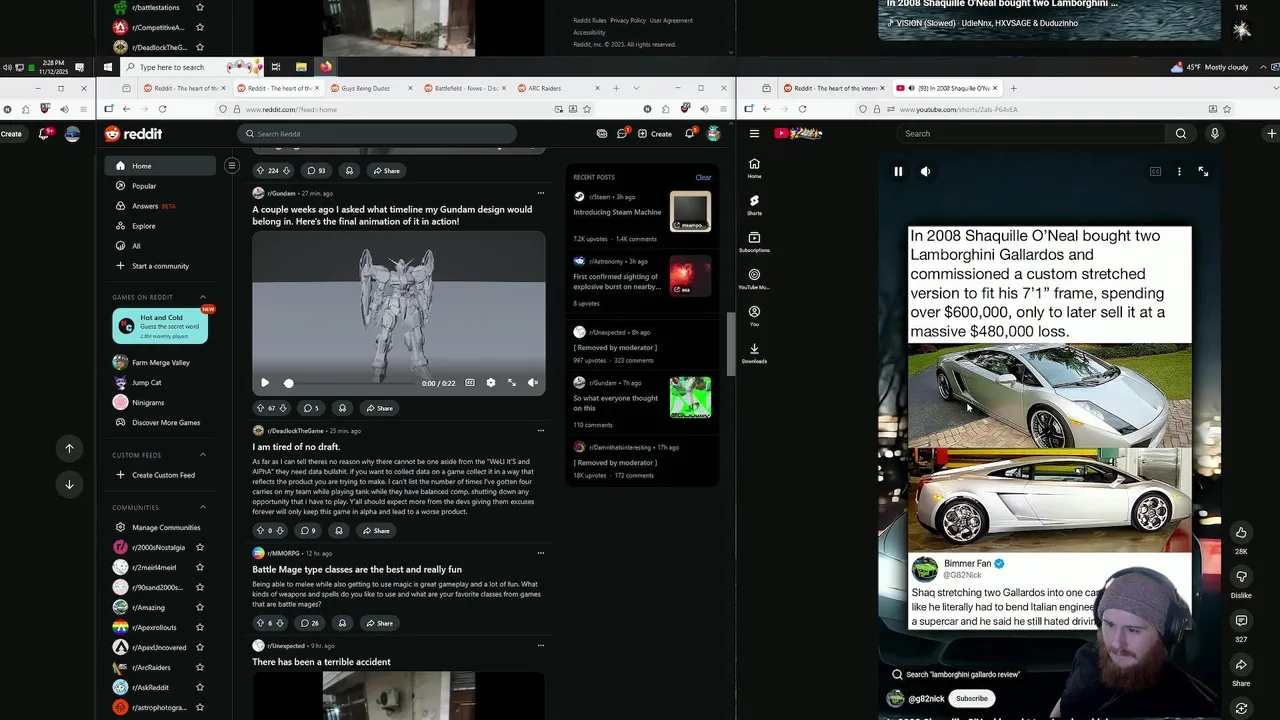Toggle star for r/CompetitiveA... at top

[200, 27]
